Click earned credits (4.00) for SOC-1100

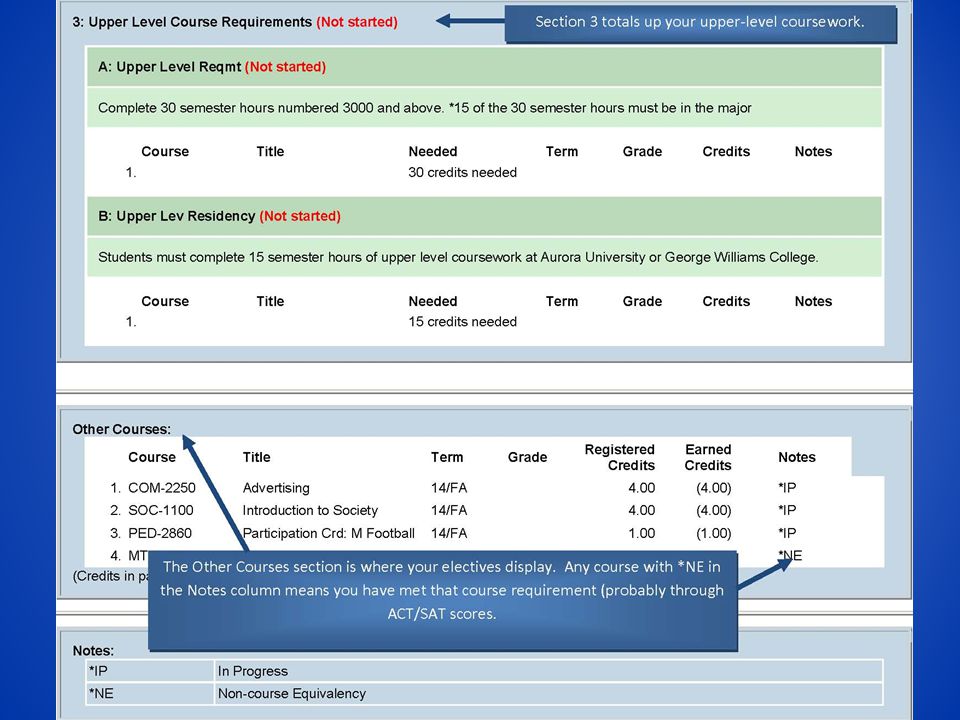(714, 511)
